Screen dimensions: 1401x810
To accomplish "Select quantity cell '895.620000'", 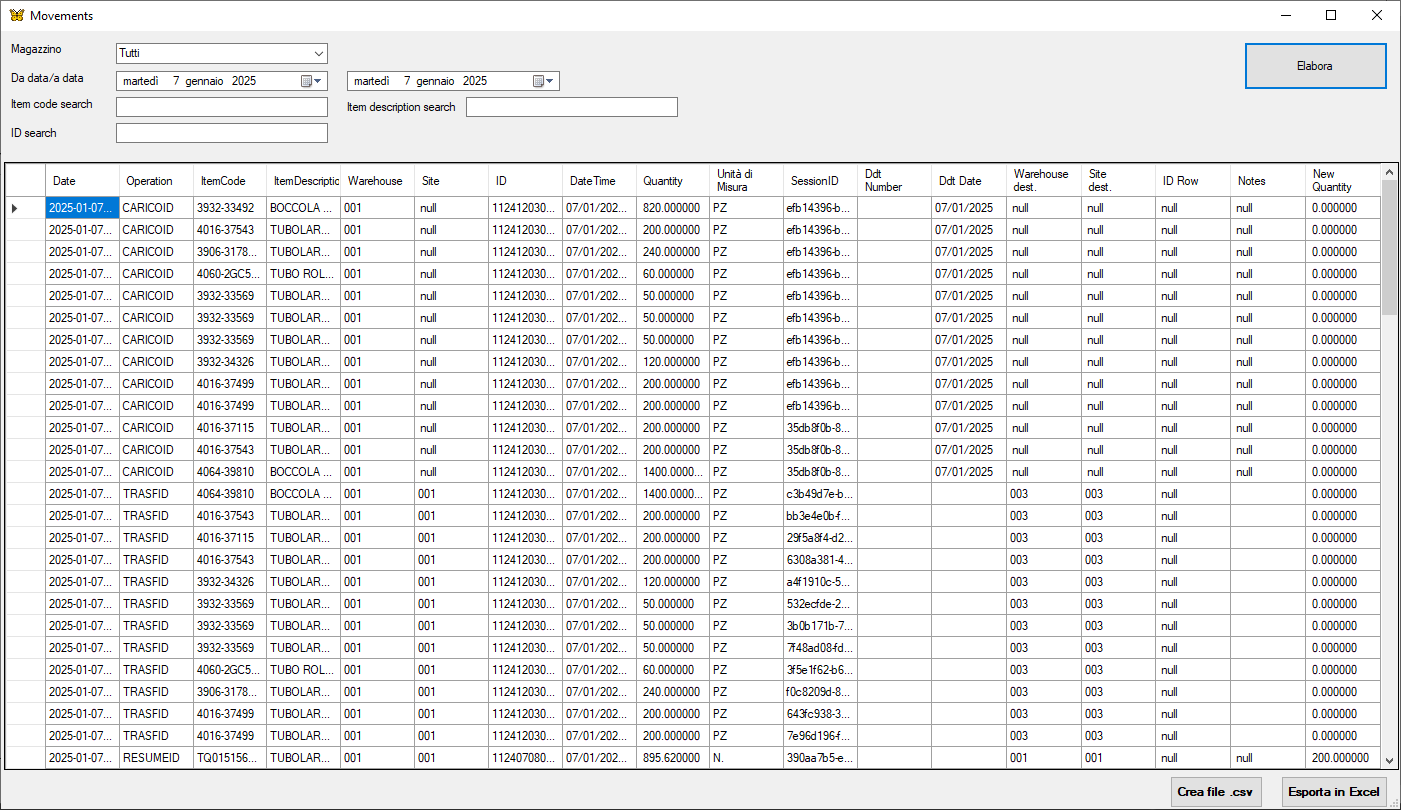I will (674, 758).
